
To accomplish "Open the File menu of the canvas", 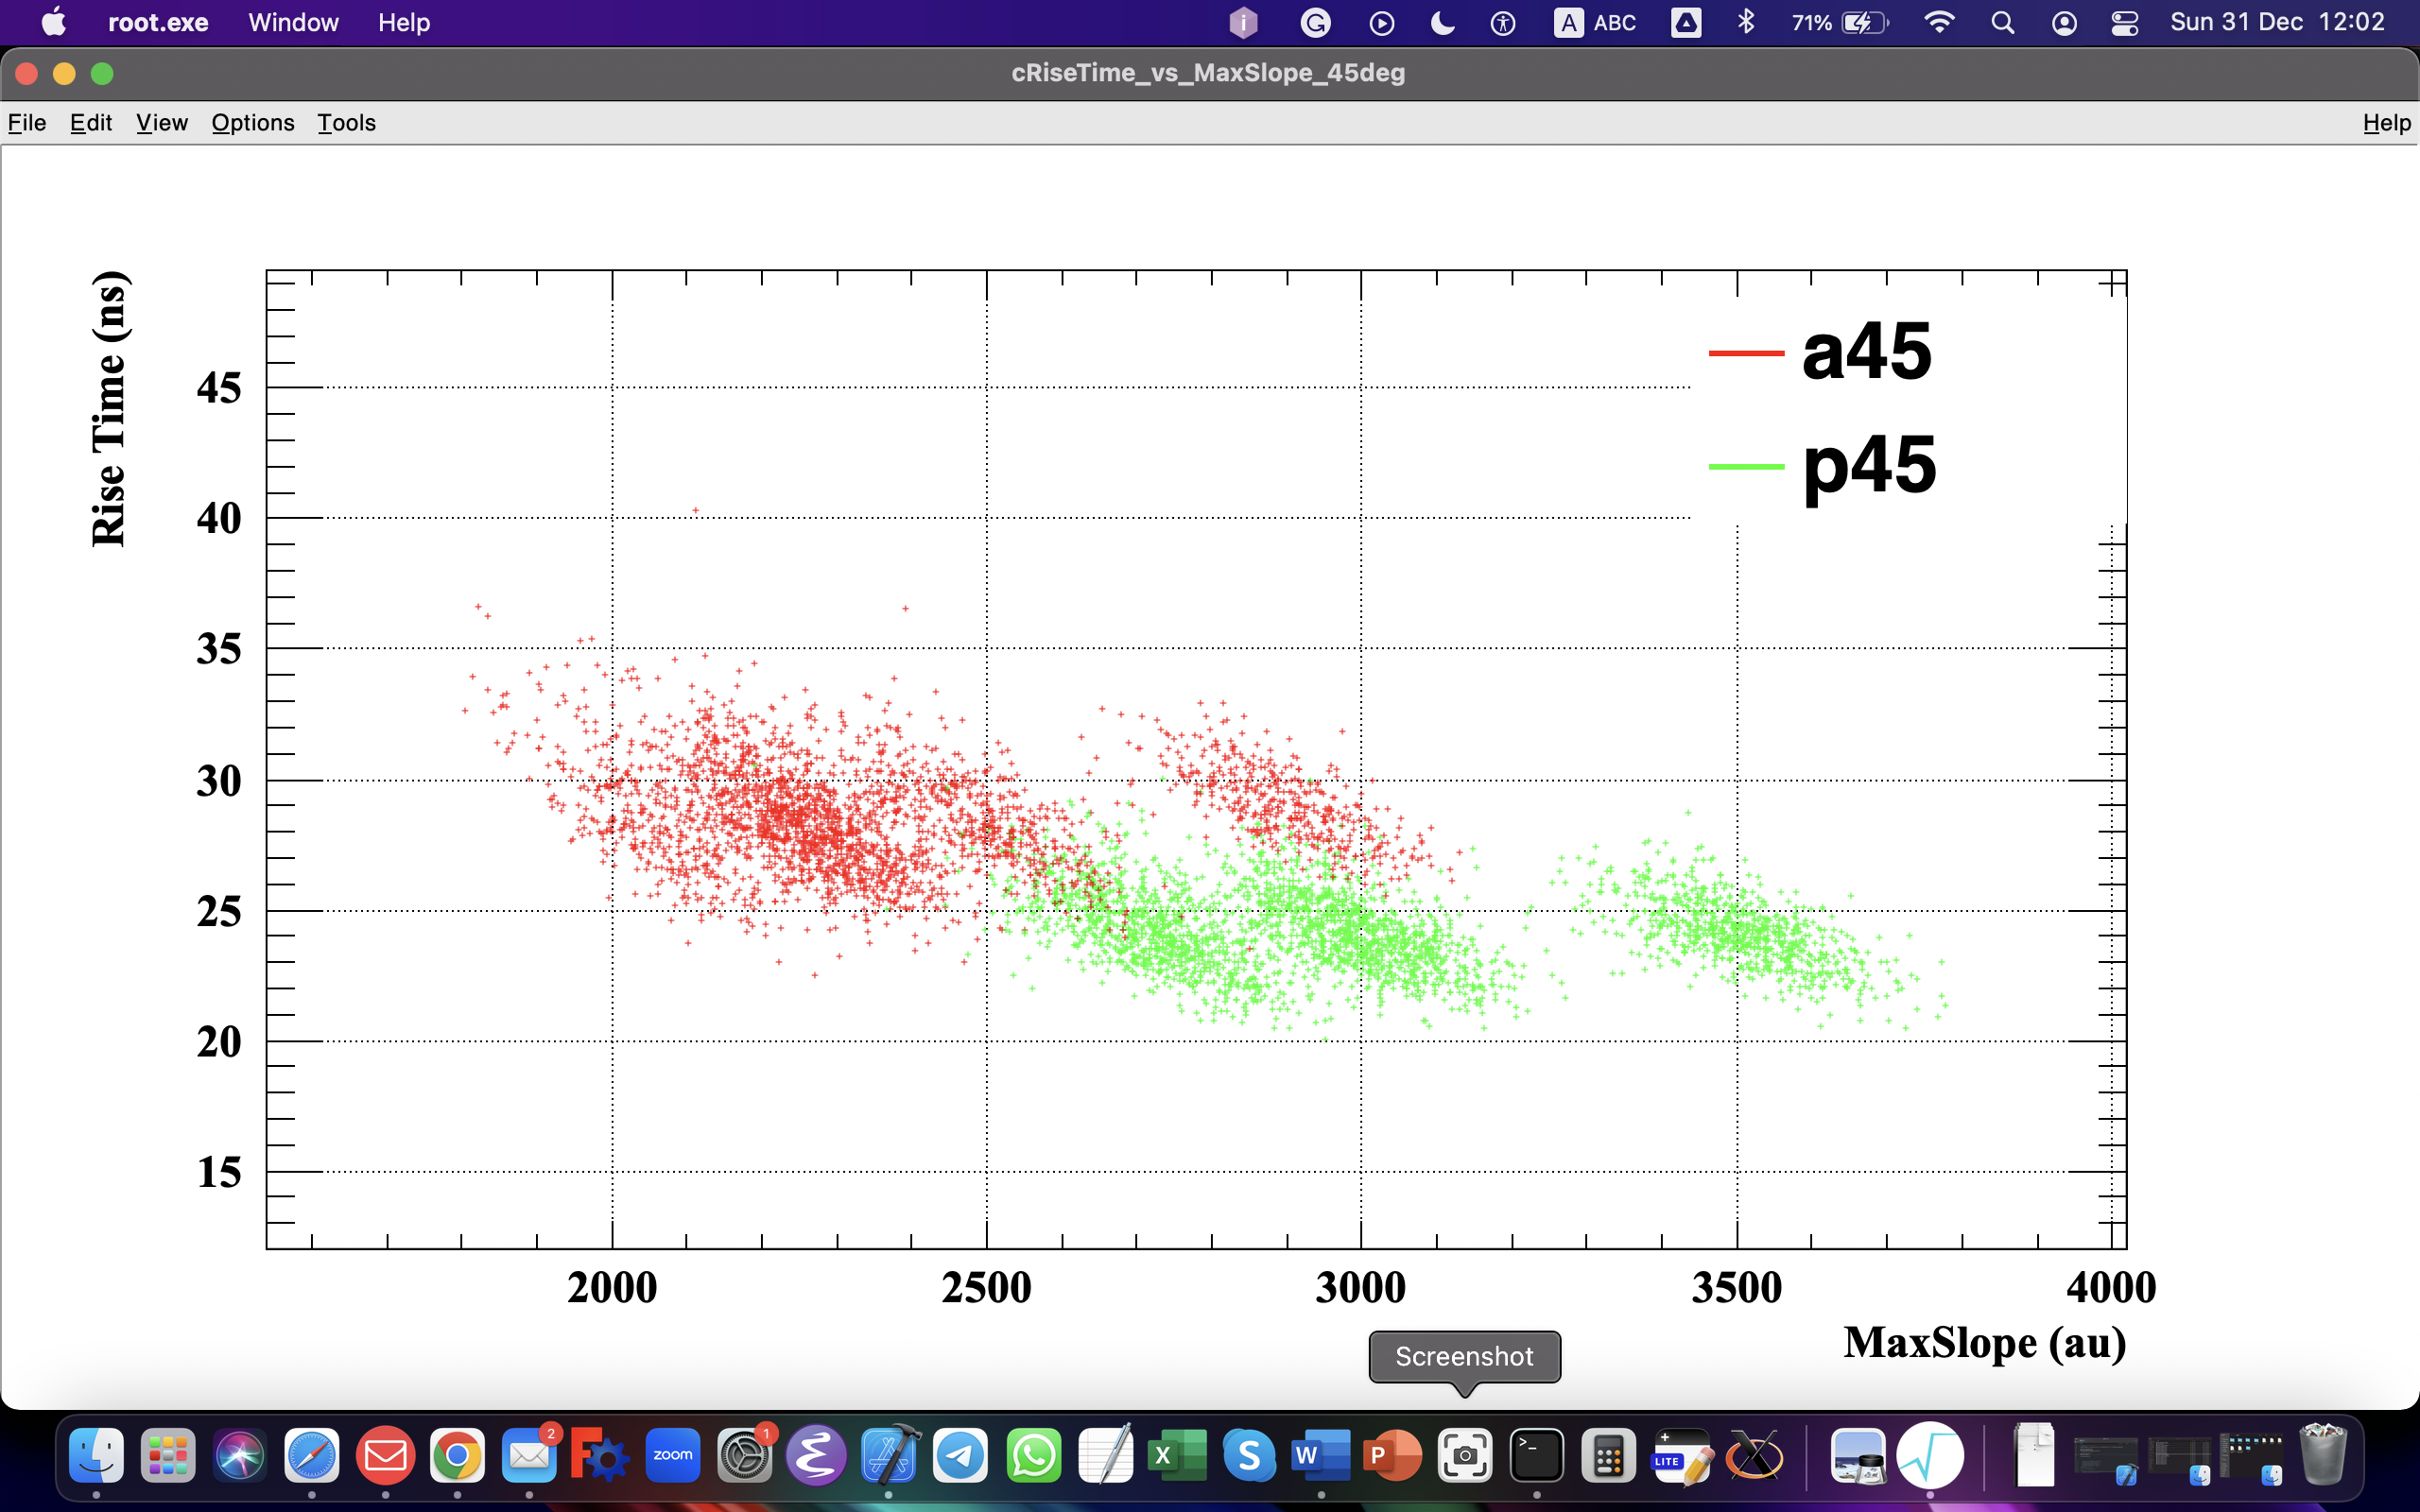I will coord(27,123).
